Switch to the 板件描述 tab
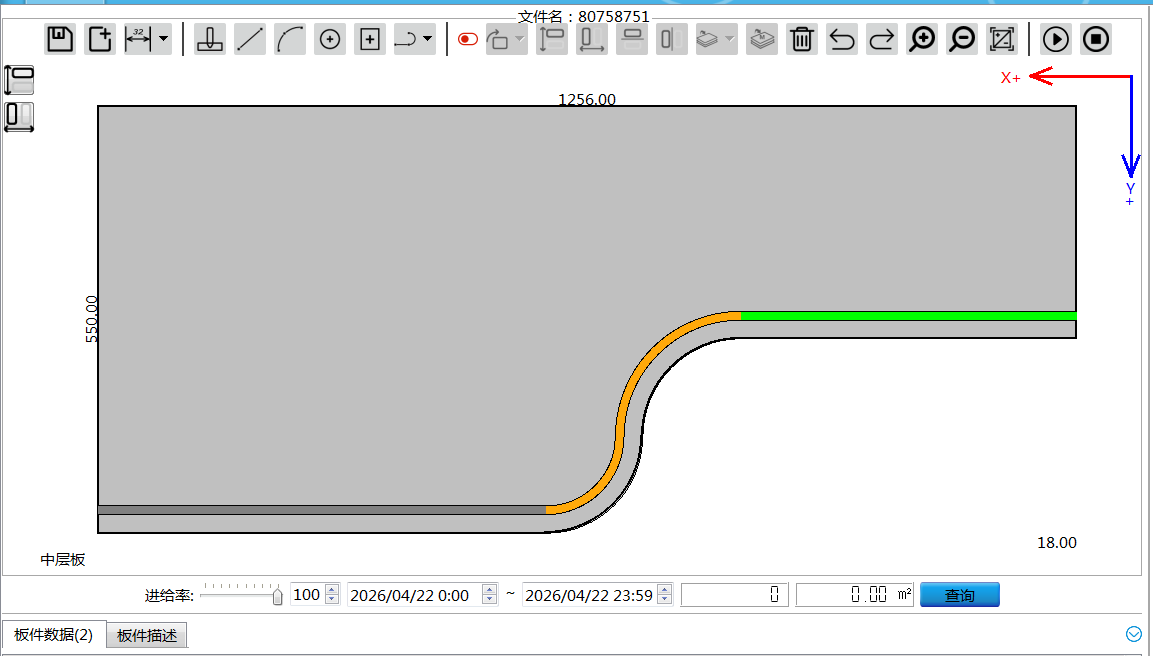Screen dimensions: 1153x656 147,635
